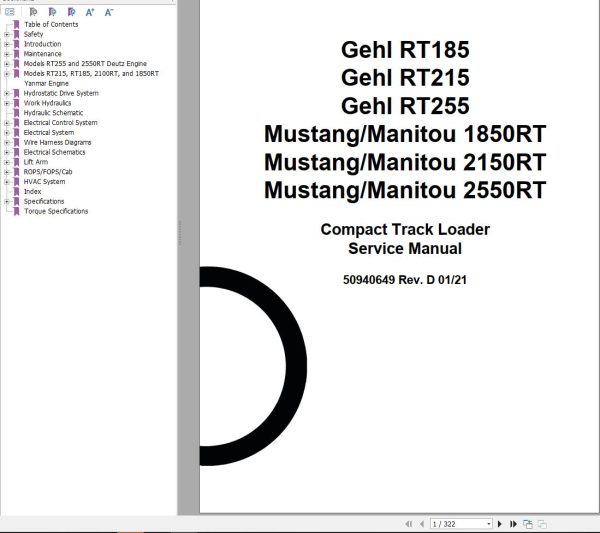Open the bookmarks options menu icon
This screenshot has width=600, height=533.
(x=10, y=12)
